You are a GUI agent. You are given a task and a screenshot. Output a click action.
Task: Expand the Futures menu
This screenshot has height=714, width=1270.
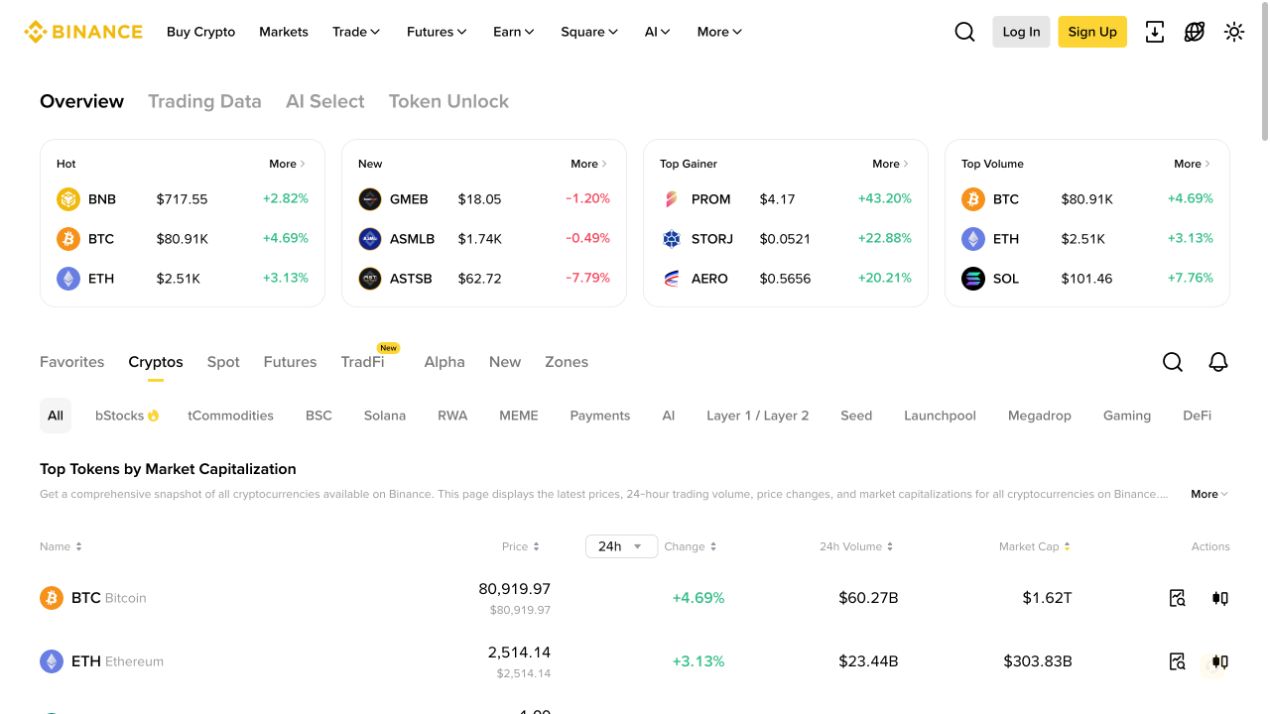[437, 32]
